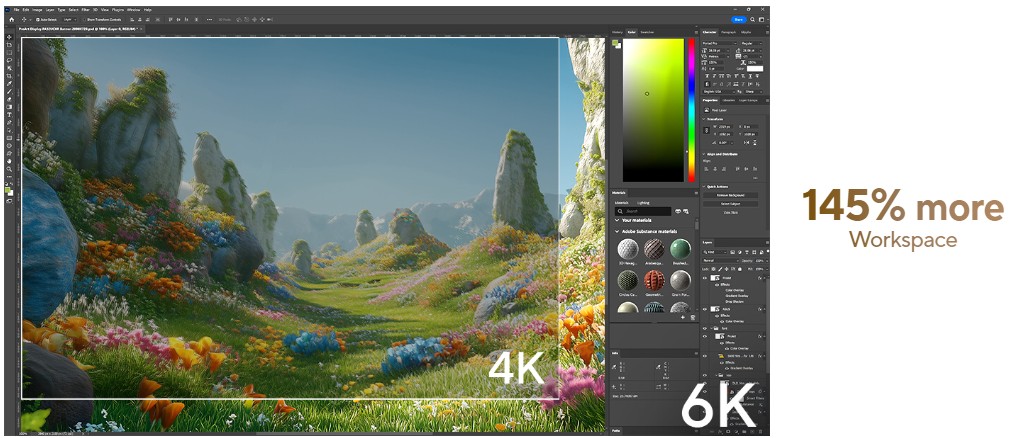Select the Horizontal Type tool
The image size is (1029, 438).
point(9,114)
